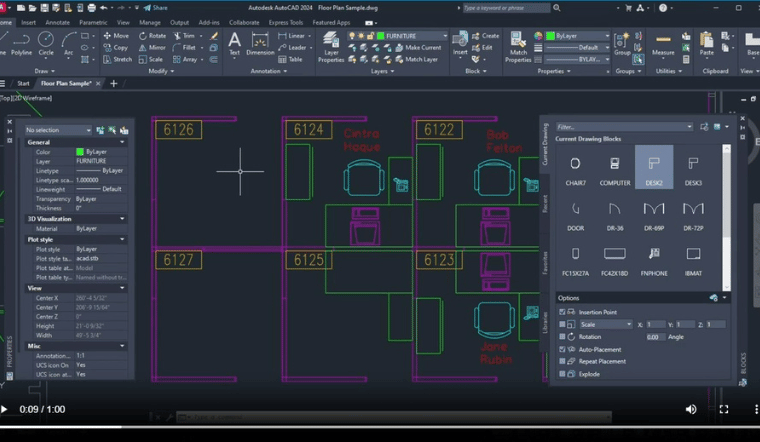Select the Polyline tool

[21, 45]
